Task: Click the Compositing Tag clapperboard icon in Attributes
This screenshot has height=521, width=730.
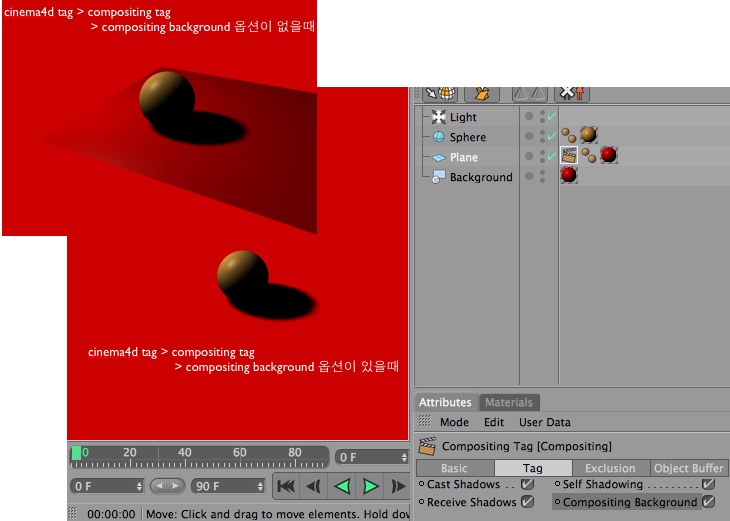Action: pyautogui.click(x=427, y=446)
